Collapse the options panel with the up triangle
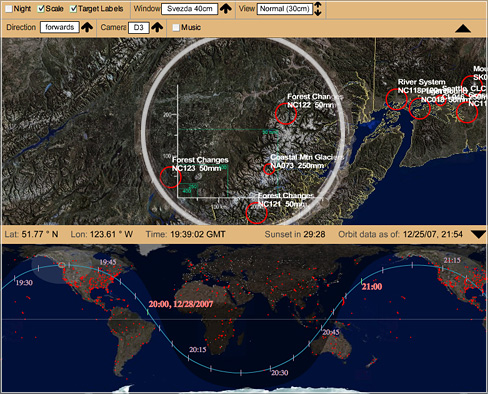The height and width of the screenshot is (394, 488). pos(463,29)
